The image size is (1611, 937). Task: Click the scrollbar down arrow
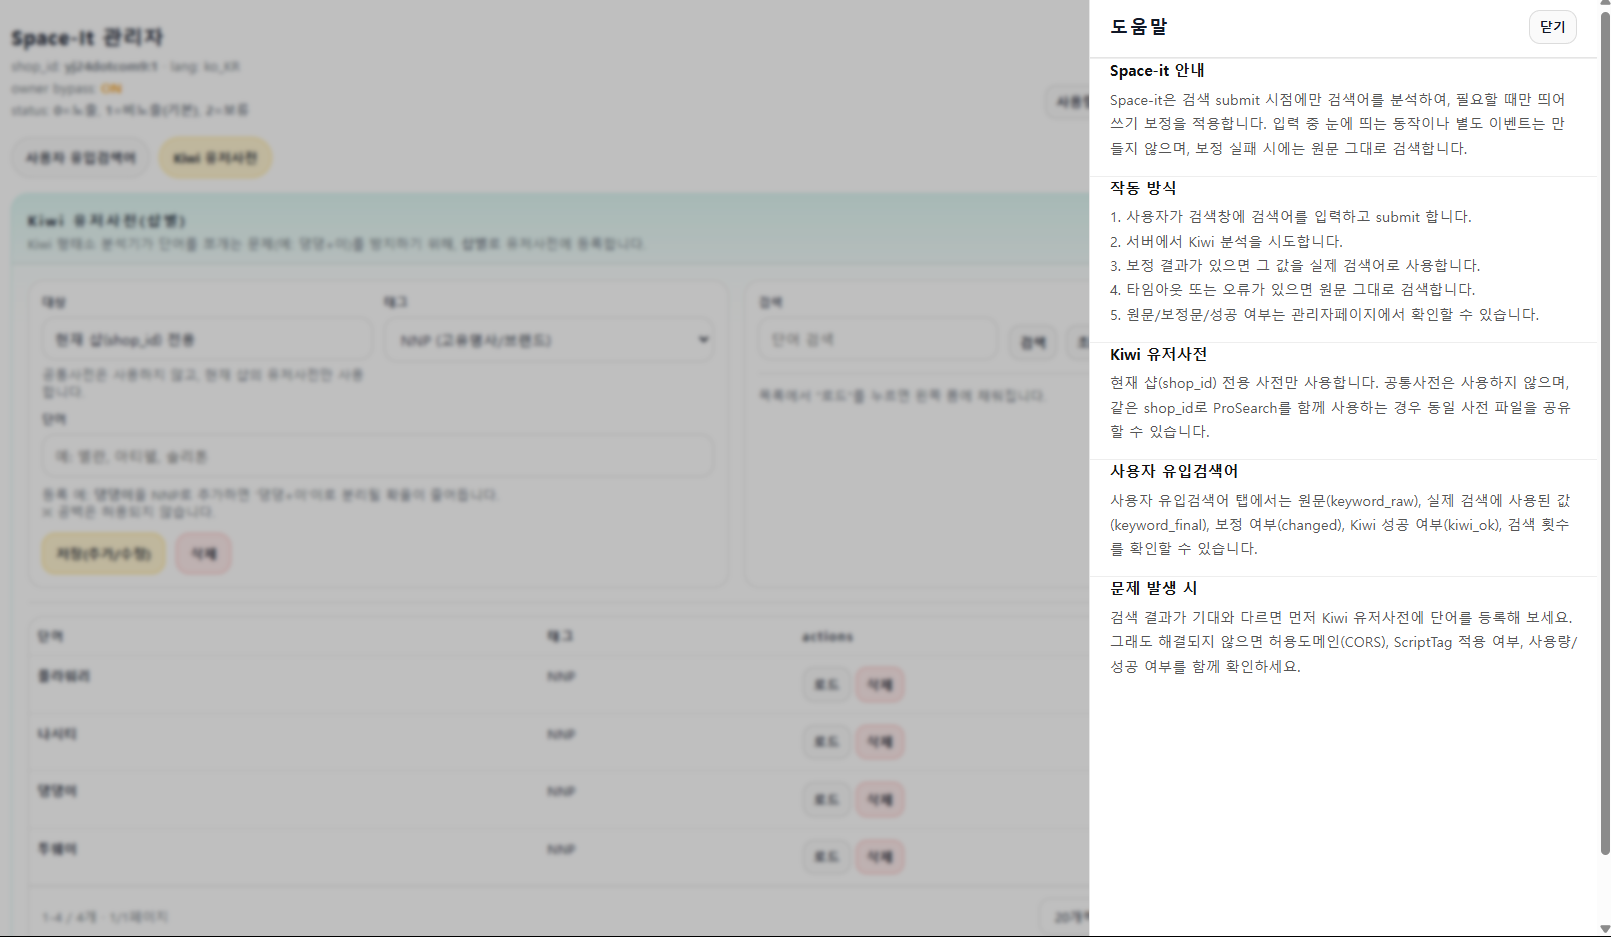coord(1604,929)
